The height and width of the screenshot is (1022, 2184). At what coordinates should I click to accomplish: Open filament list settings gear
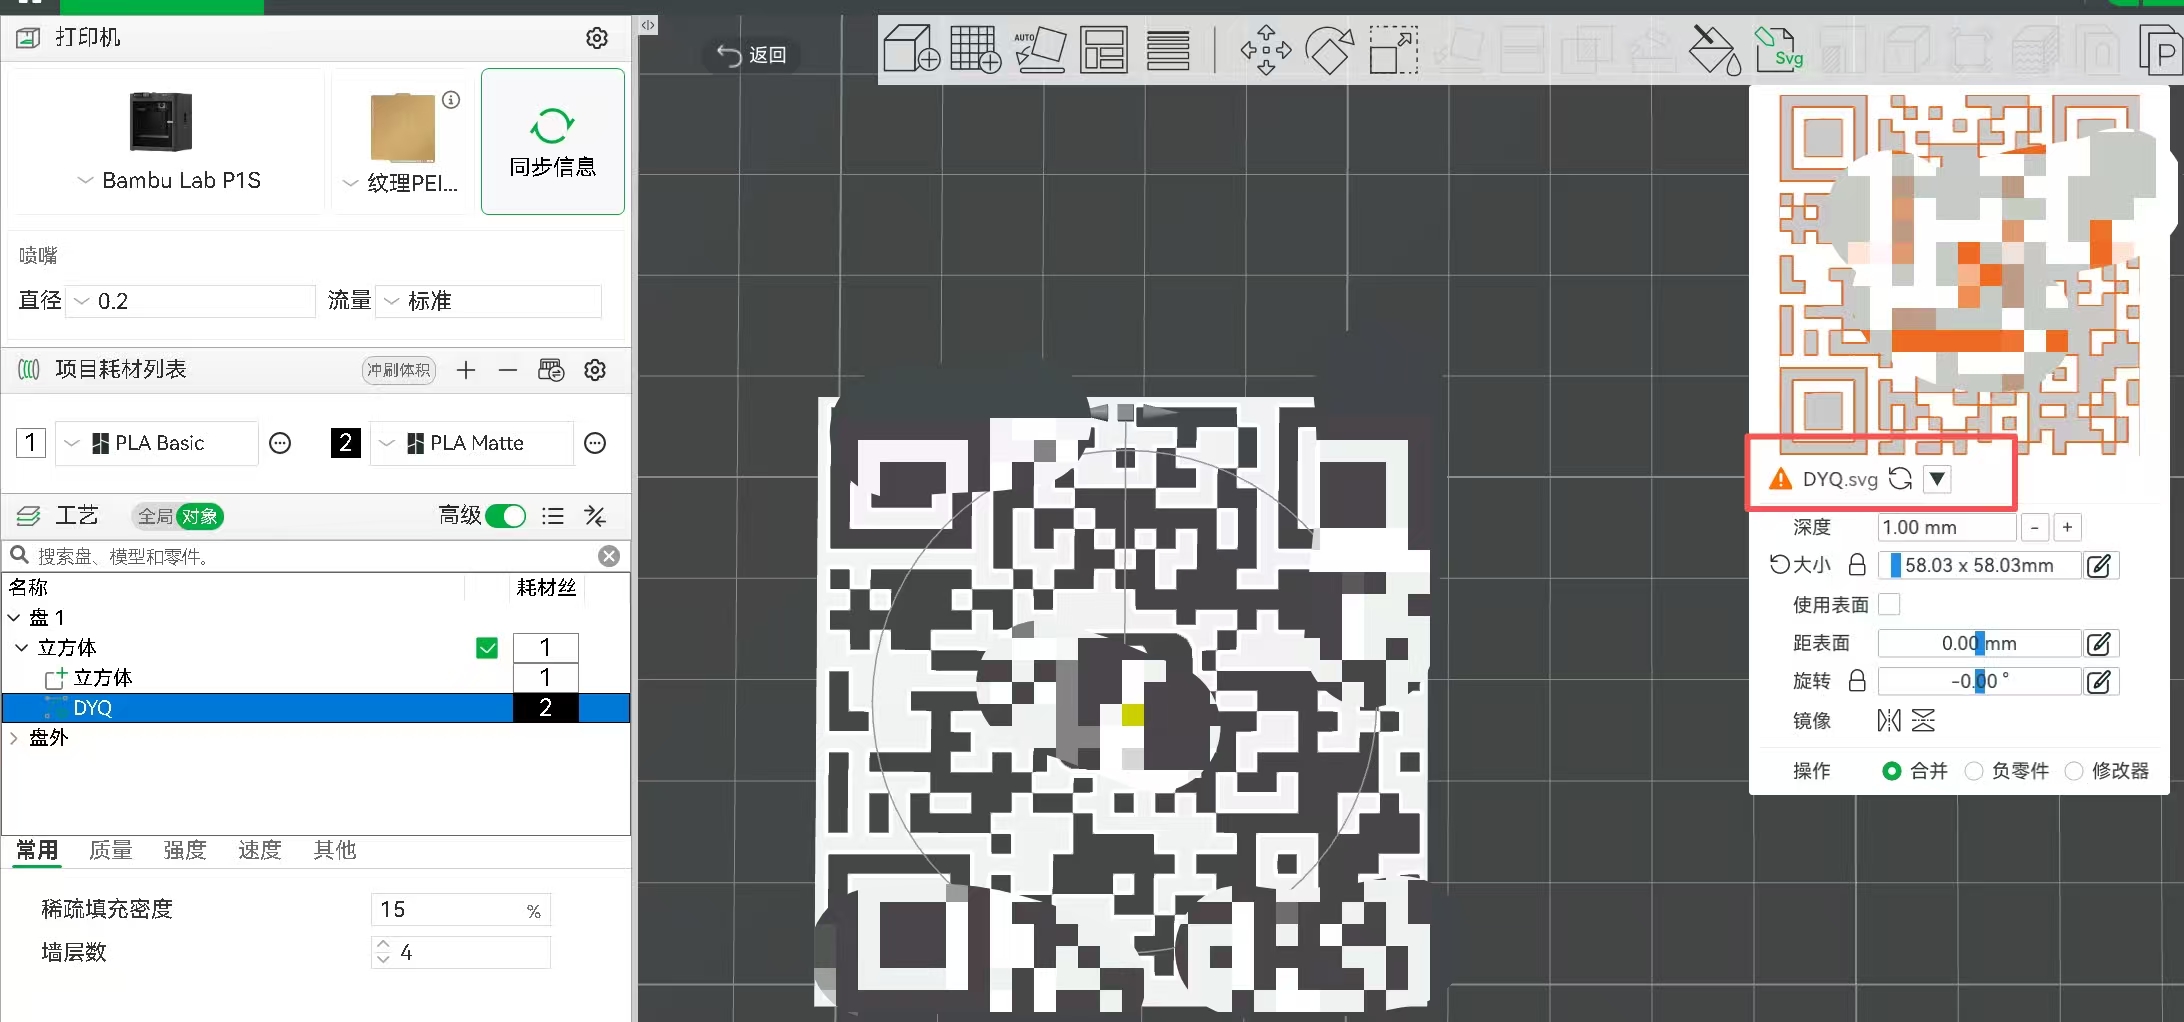pyautogui.click(x=595, y=370)
